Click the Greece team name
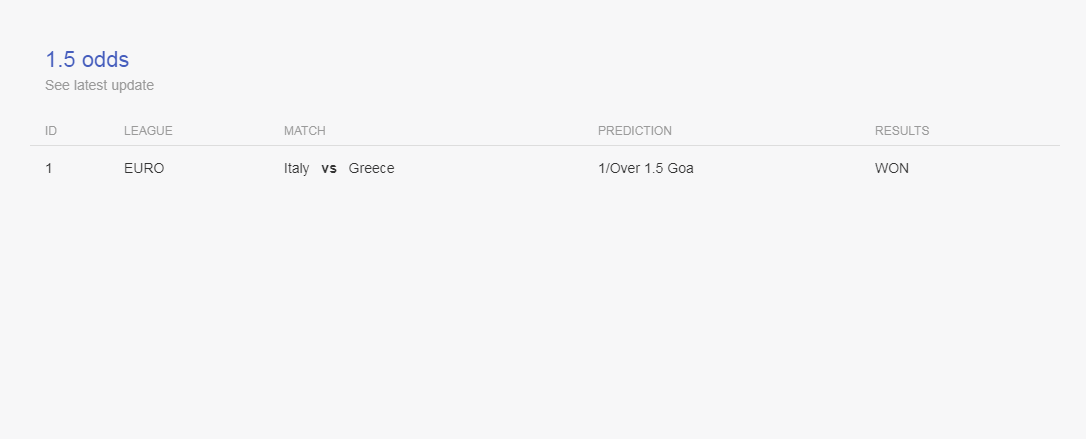 point(371,168)
